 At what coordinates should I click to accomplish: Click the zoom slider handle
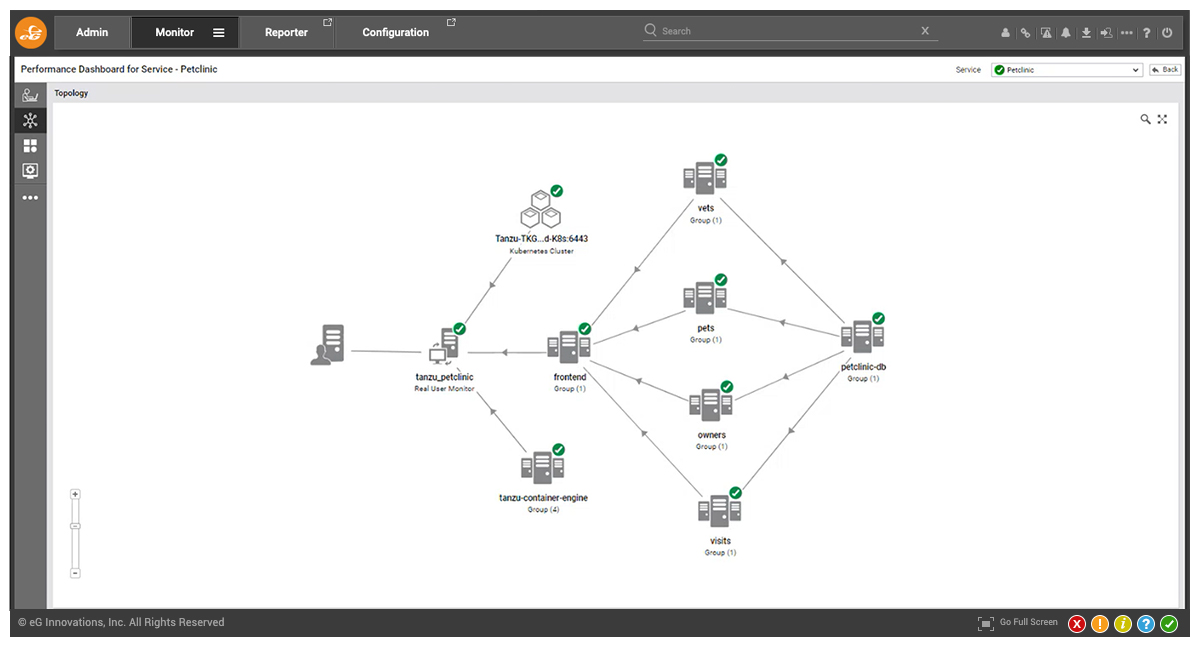(x=75, y=526)
